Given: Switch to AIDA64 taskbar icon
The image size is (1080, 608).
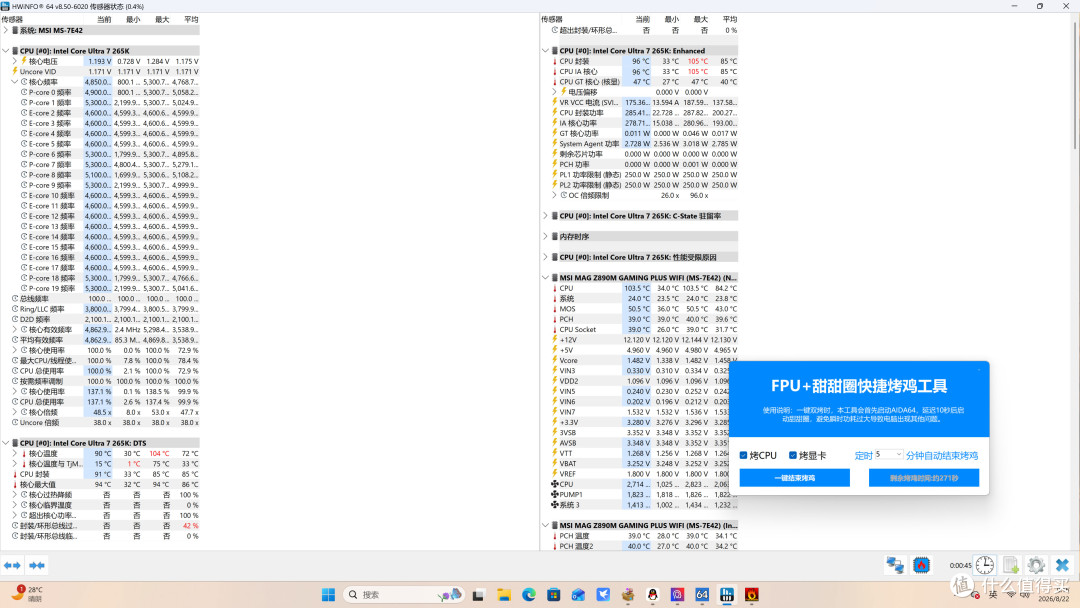Looking at the screenshot, I should pos(702,594).
